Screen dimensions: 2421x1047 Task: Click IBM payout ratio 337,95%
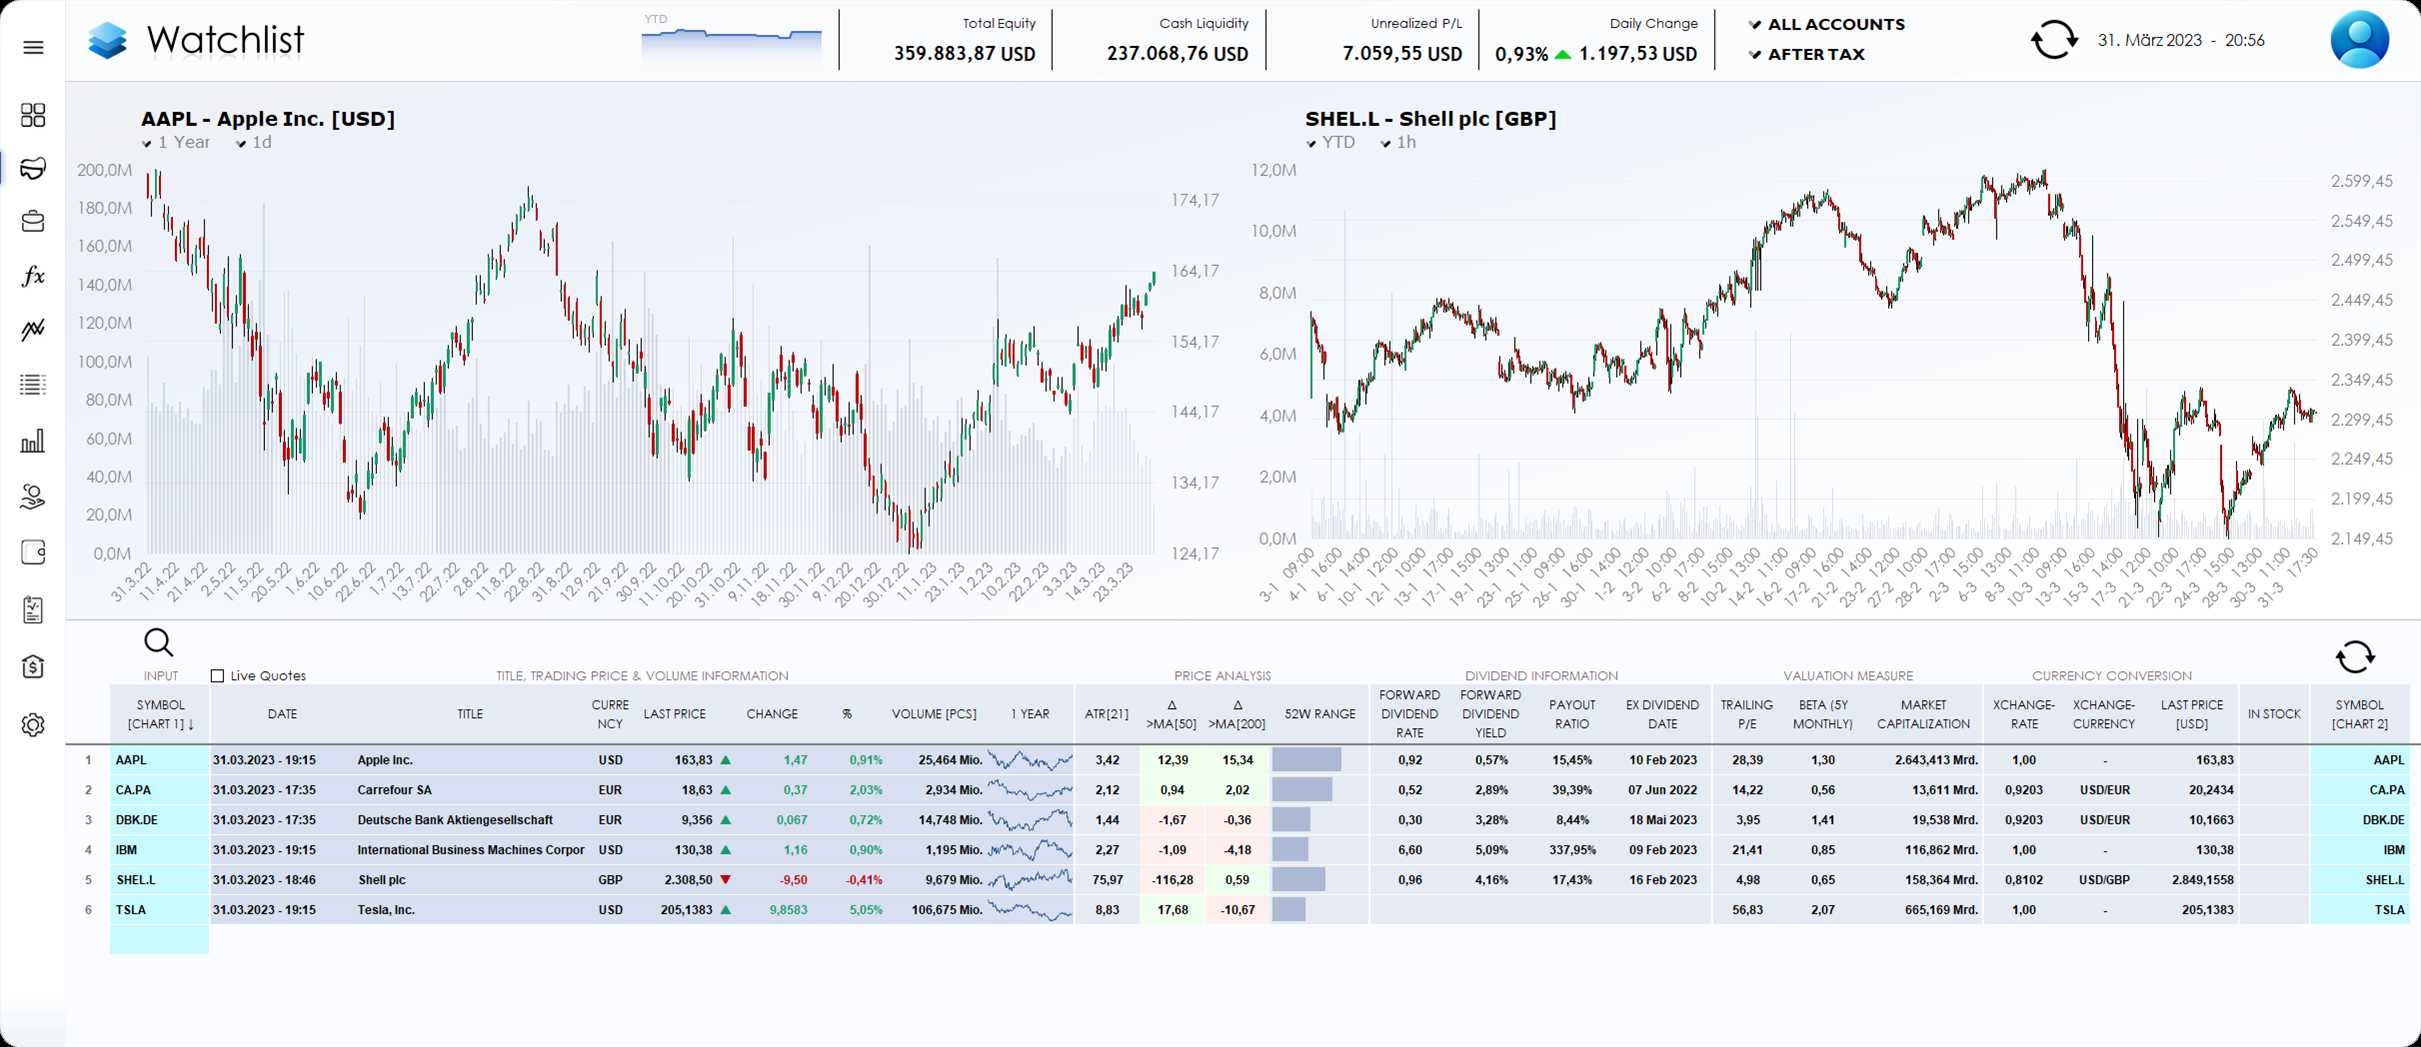(1572, 850)
